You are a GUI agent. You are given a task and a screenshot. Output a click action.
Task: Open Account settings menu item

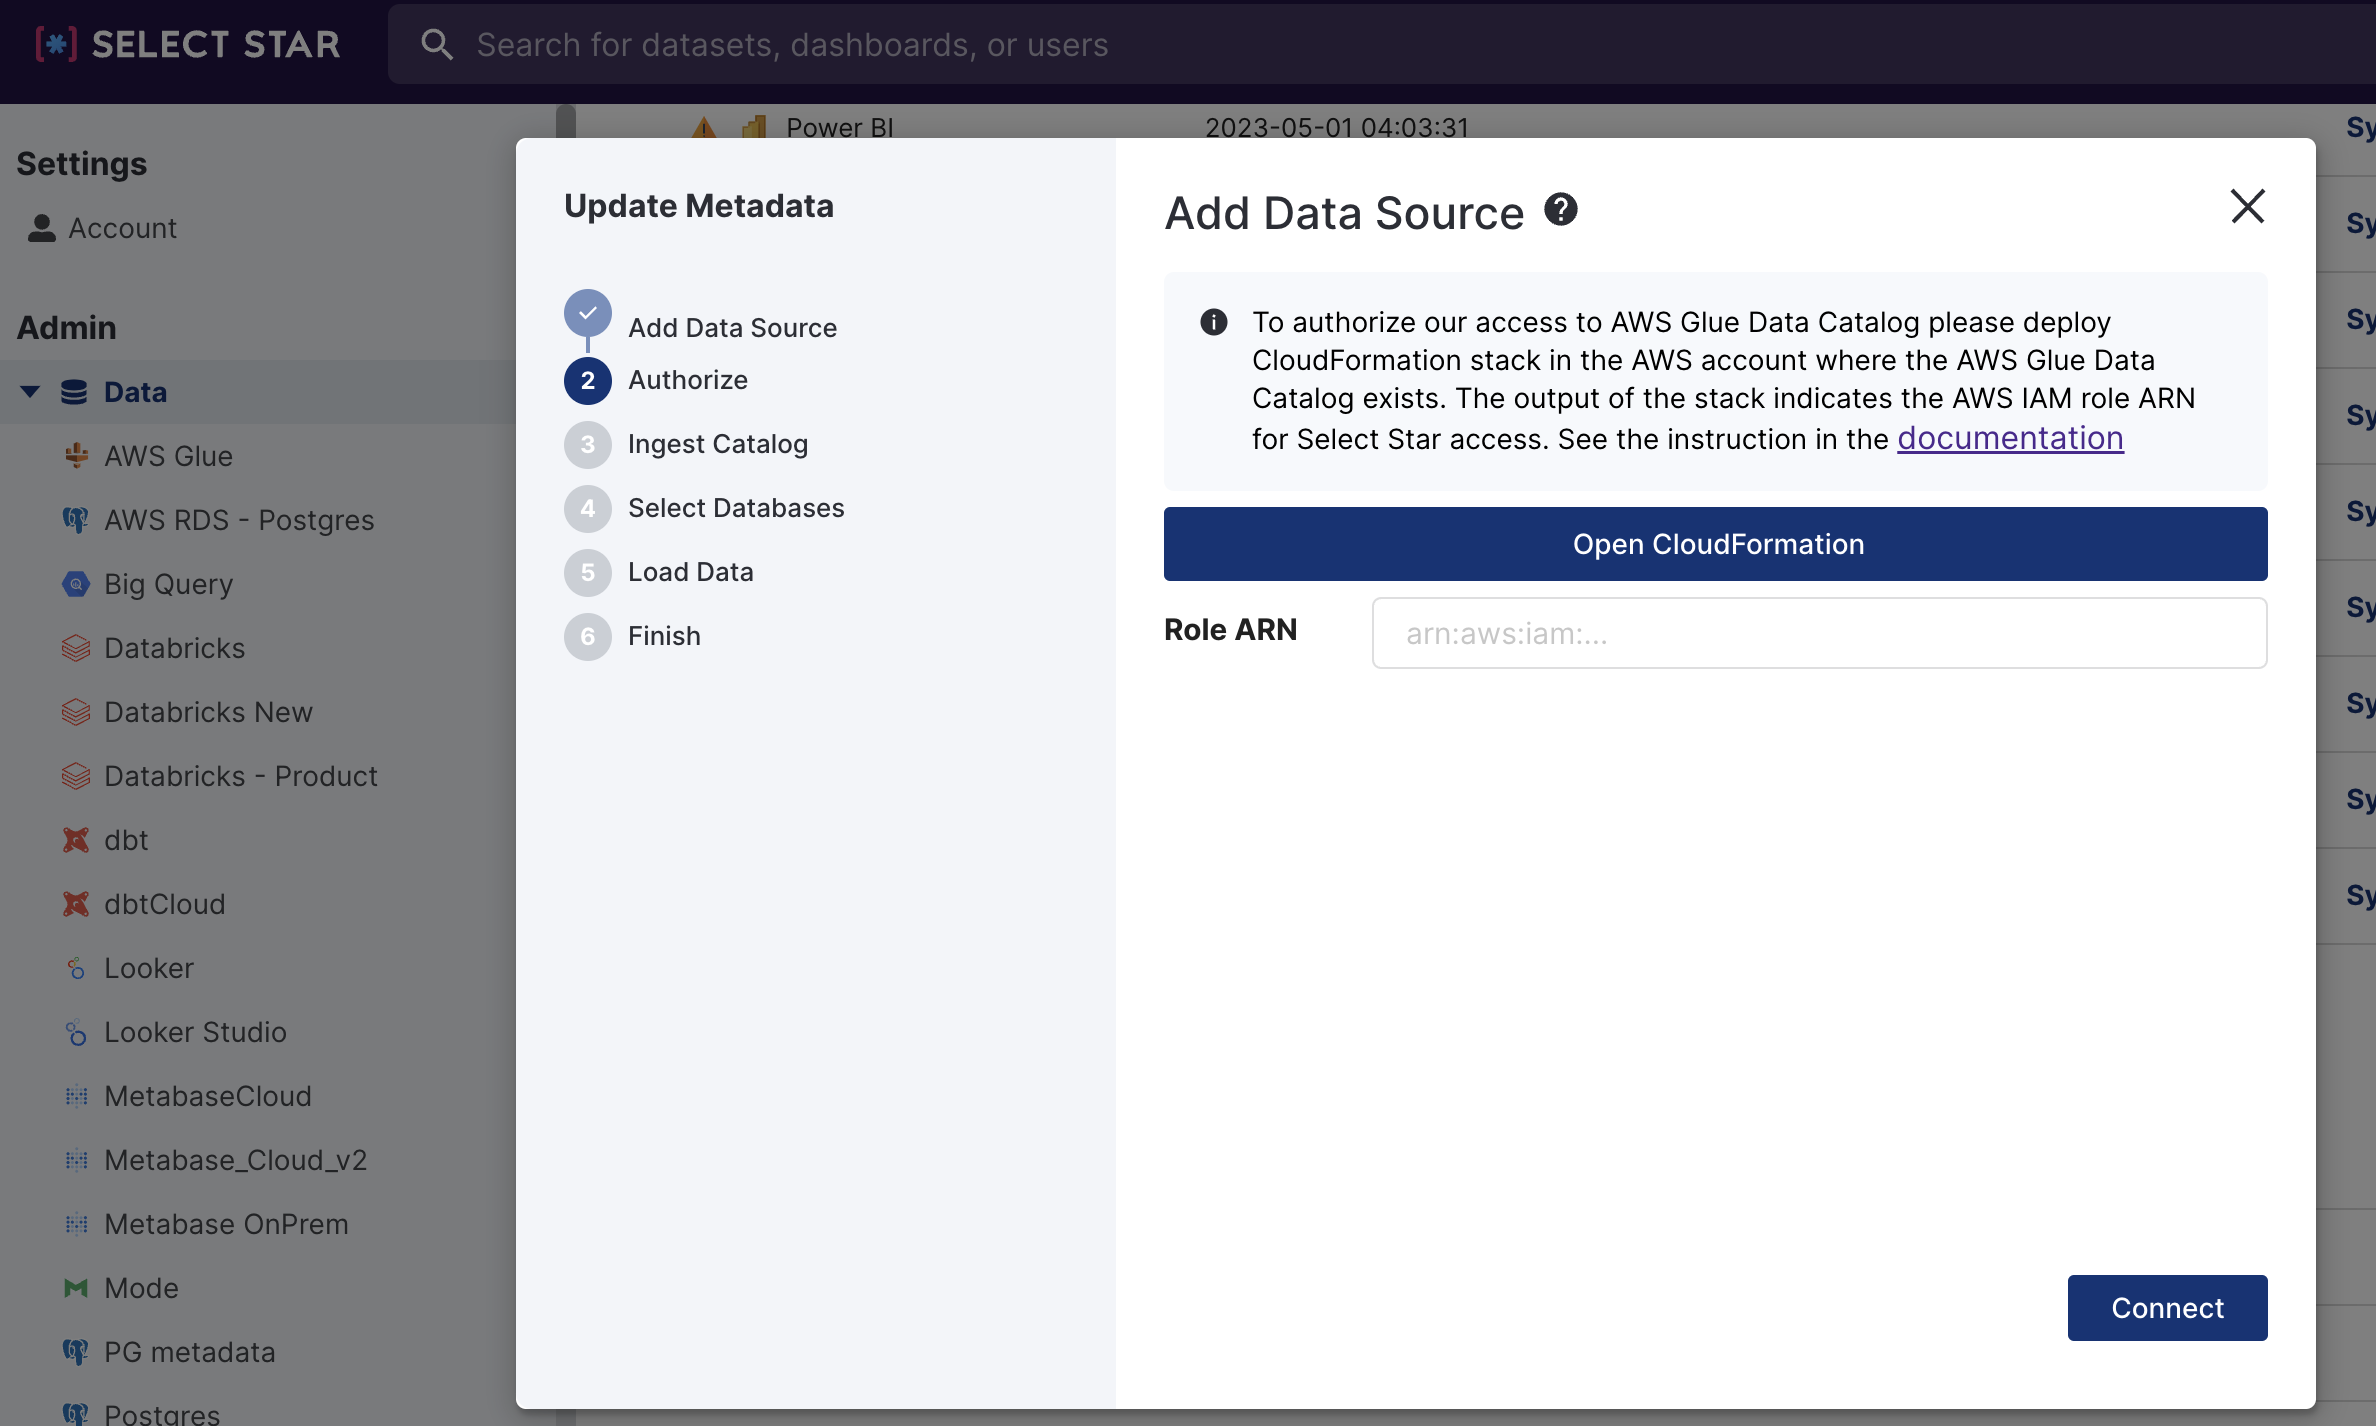[122, 228]
